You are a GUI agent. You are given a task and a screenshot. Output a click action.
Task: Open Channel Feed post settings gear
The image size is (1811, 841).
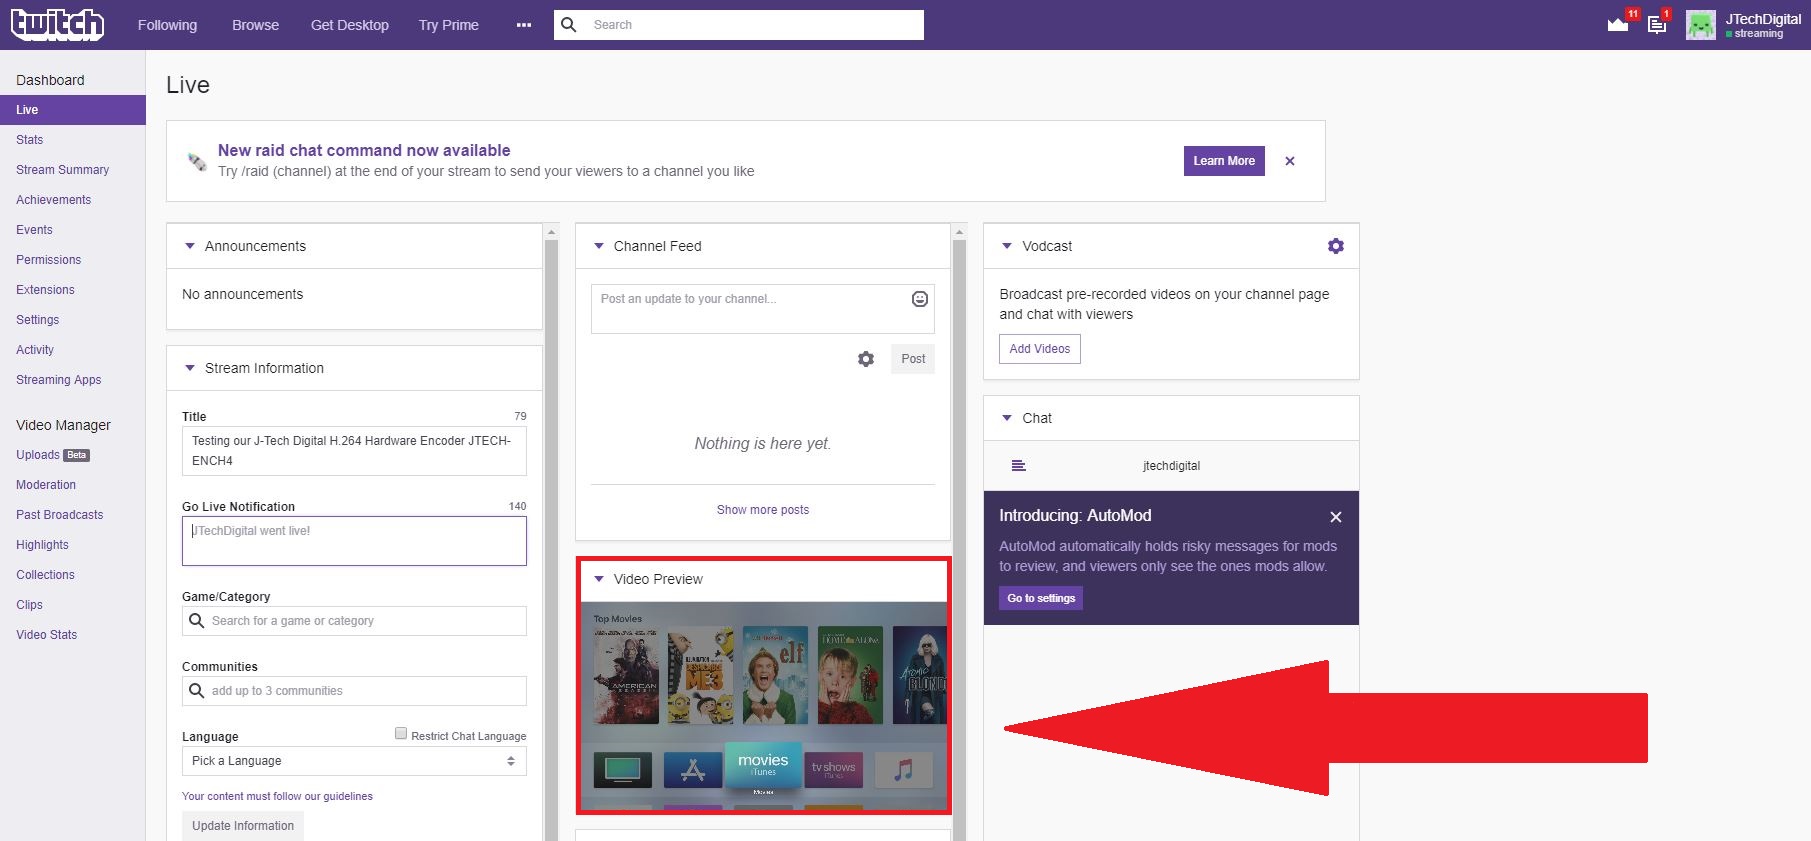(x=866, y=359)
